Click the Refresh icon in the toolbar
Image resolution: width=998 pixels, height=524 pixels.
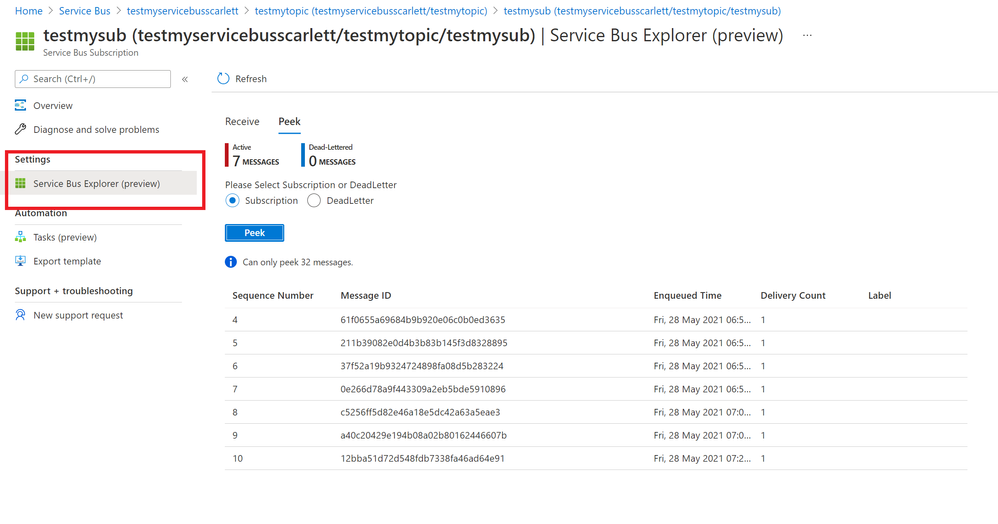[223, 79]
